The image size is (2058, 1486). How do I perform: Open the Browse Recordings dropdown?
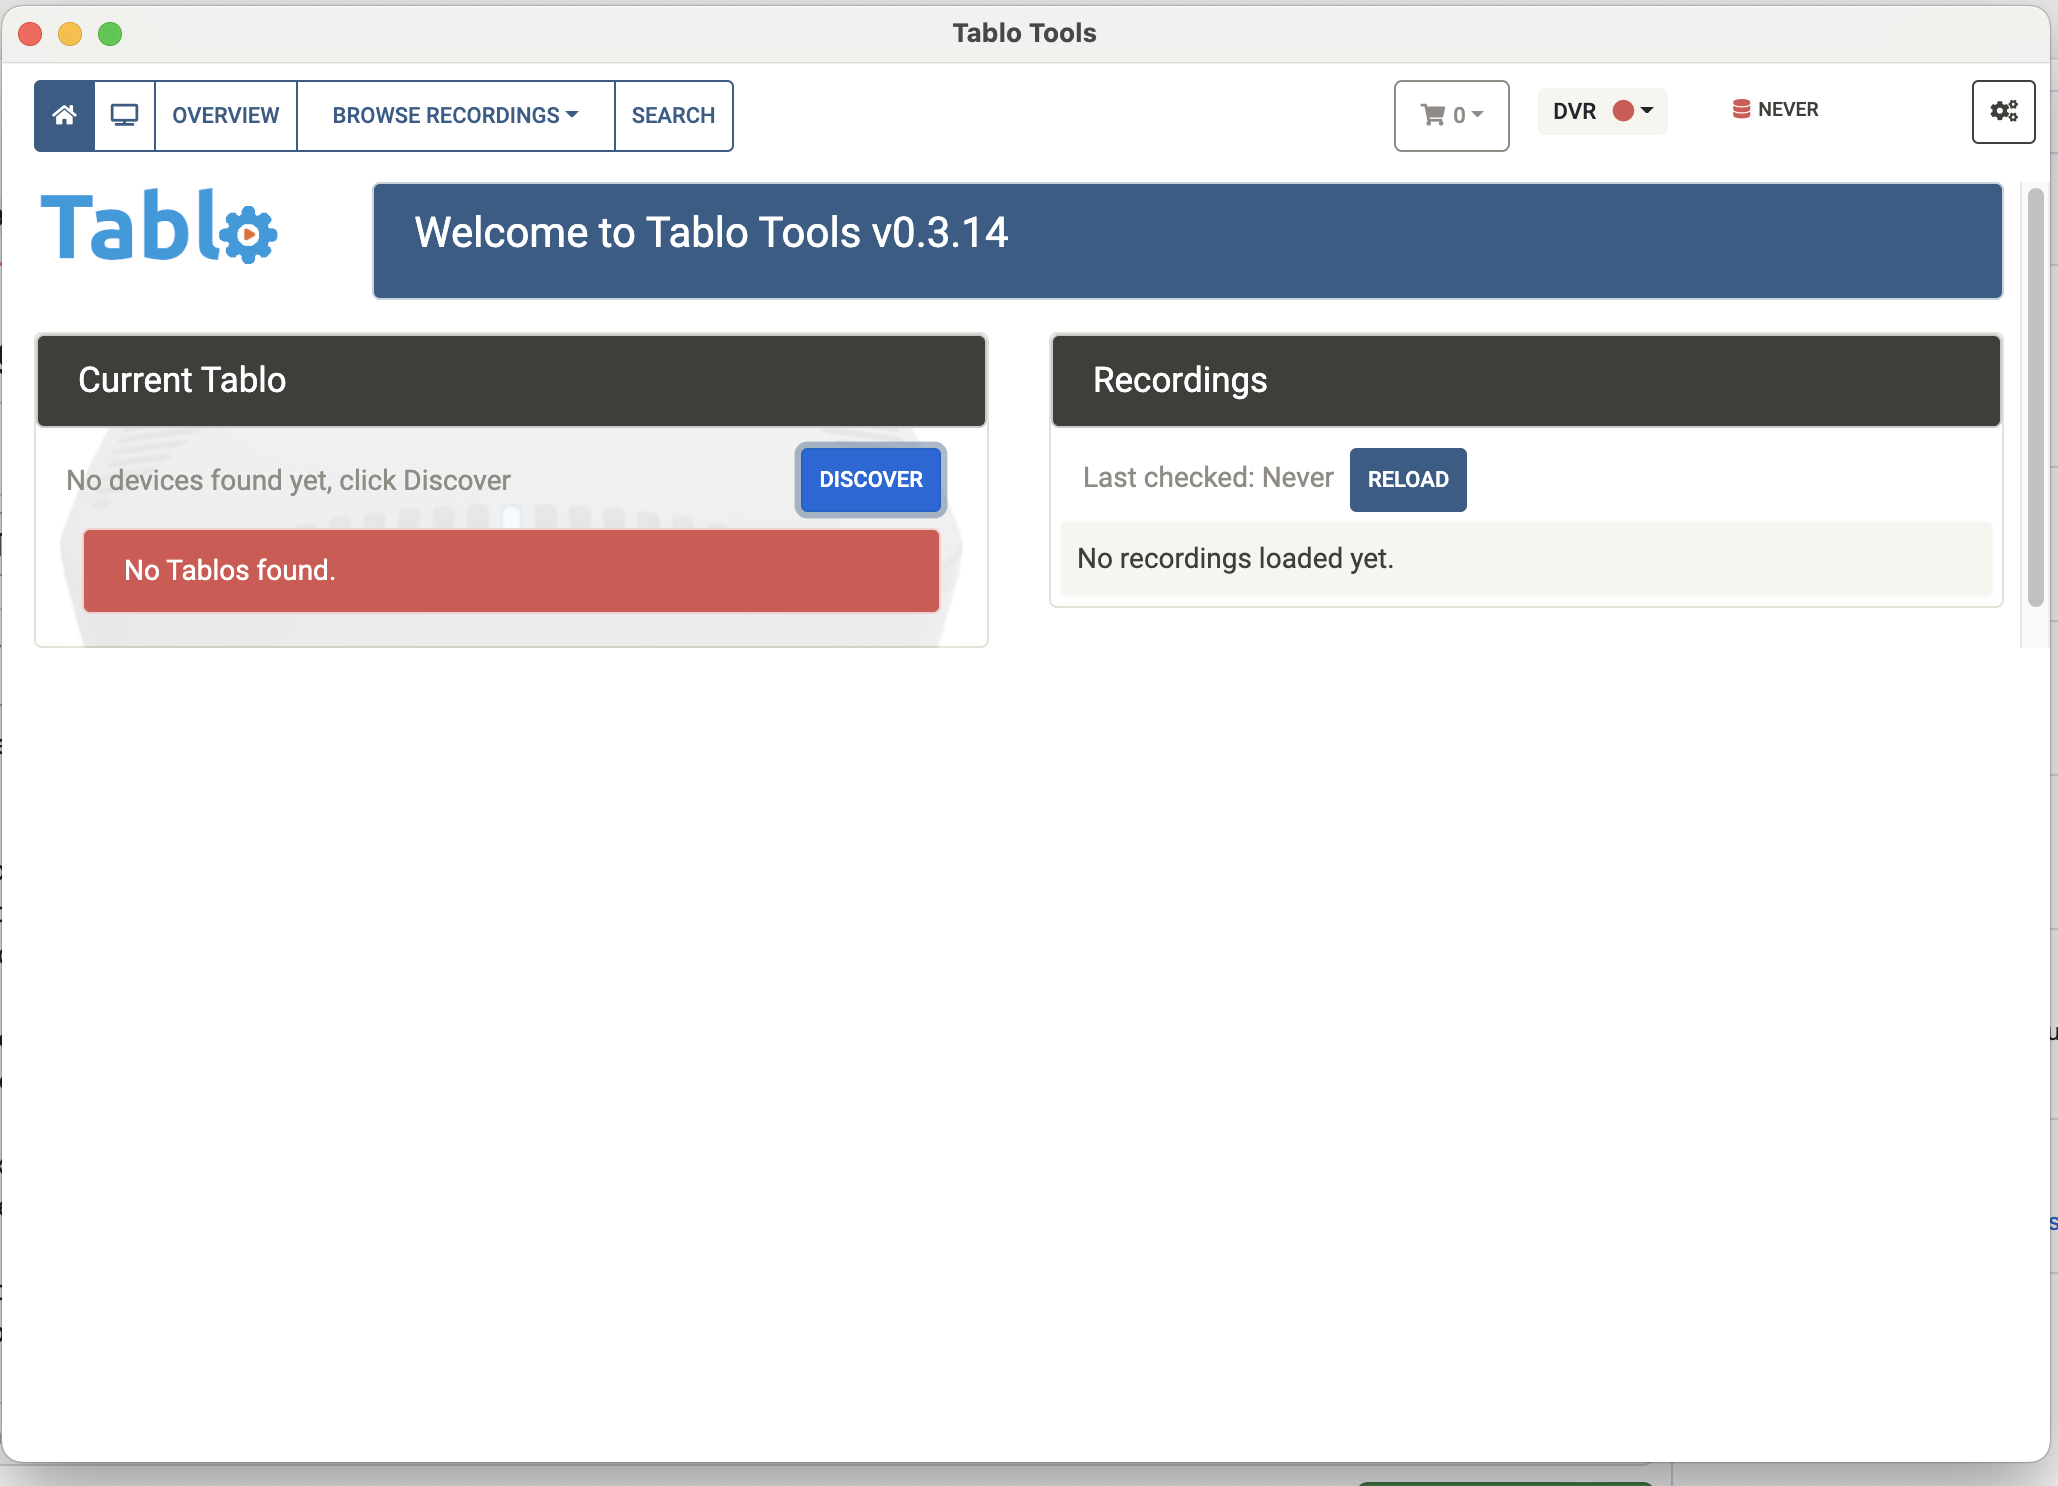click(455, 115)
